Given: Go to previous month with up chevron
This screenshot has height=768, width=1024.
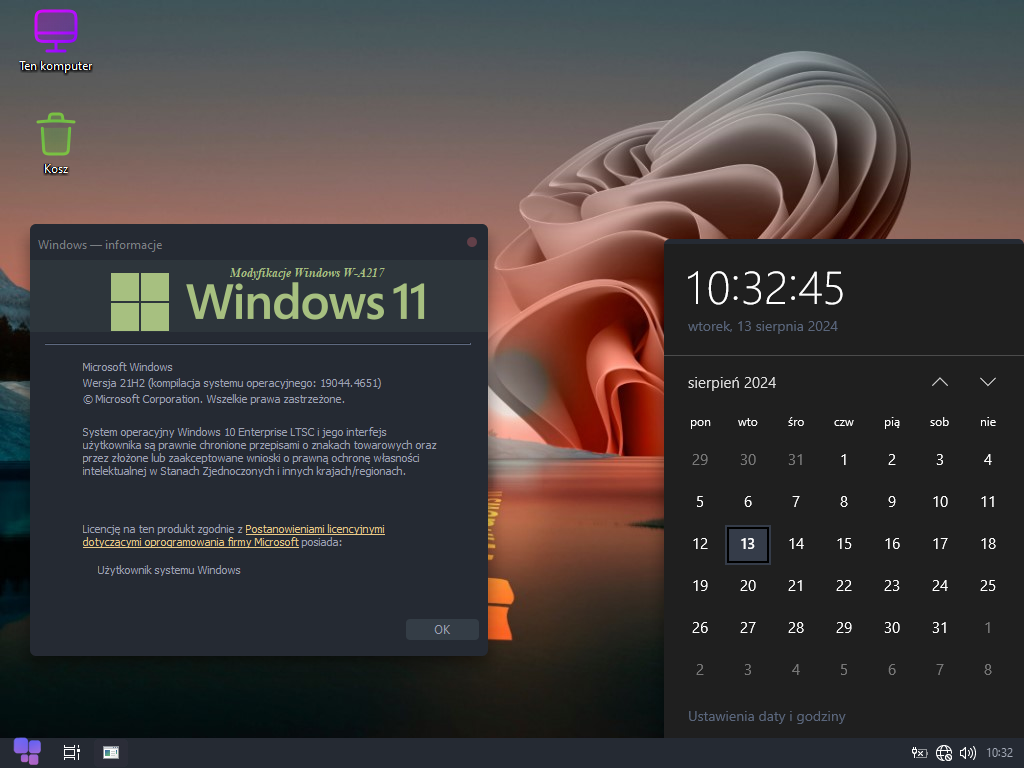Looking at the screenshot, I should coord(939,382).
